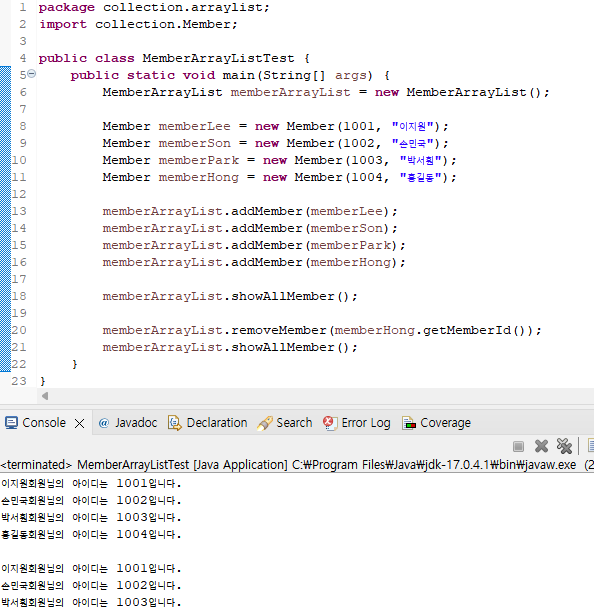Click the Search flashlight icon
This screenshot has width=594, height=610.
[265, 423]
